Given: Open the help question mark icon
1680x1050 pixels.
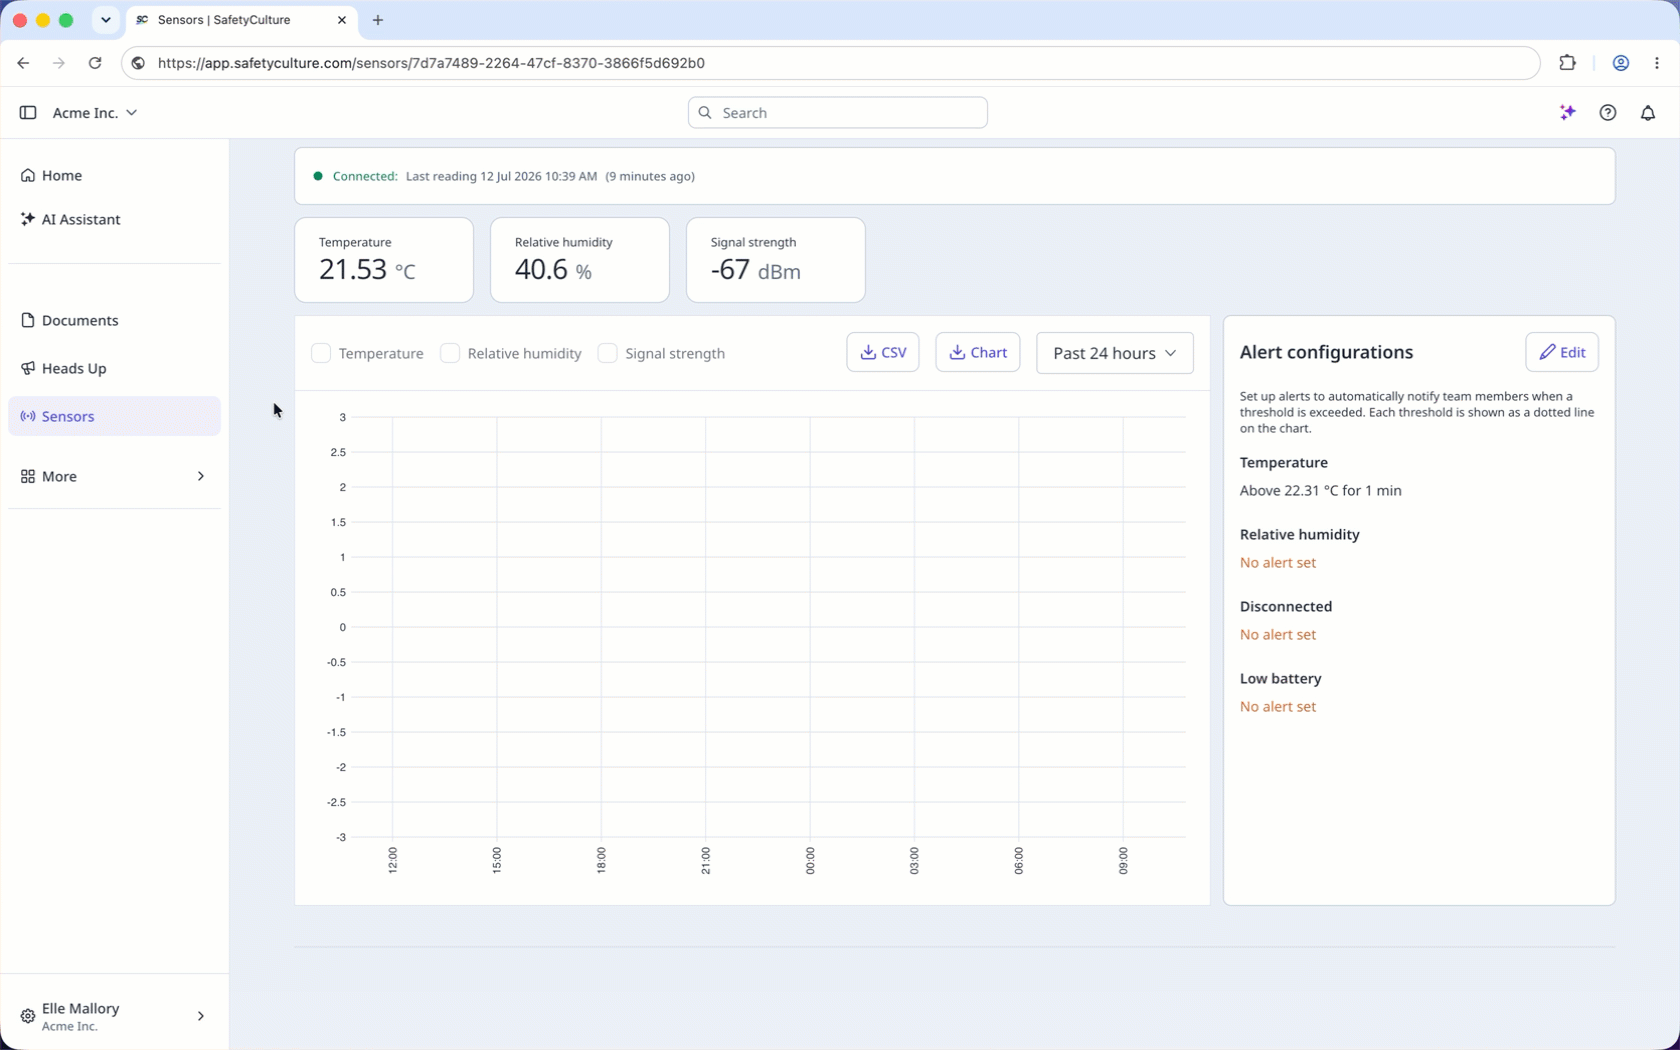Looking at the screenshot, I should pyautogui.click(x=1608, y=113).
